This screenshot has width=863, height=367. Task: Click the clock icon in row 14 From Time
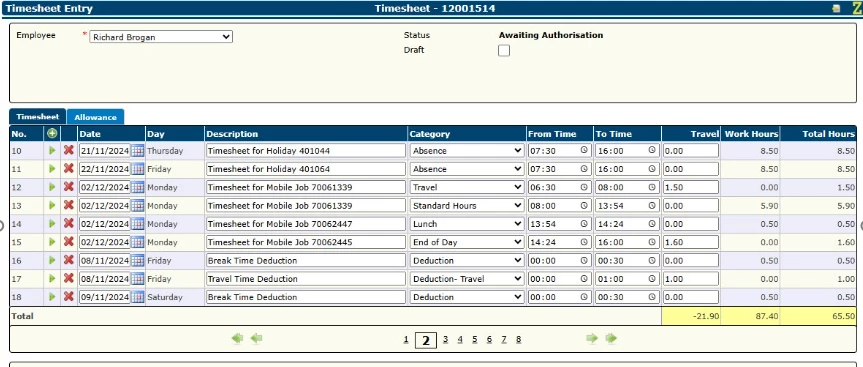coord(584,224)
